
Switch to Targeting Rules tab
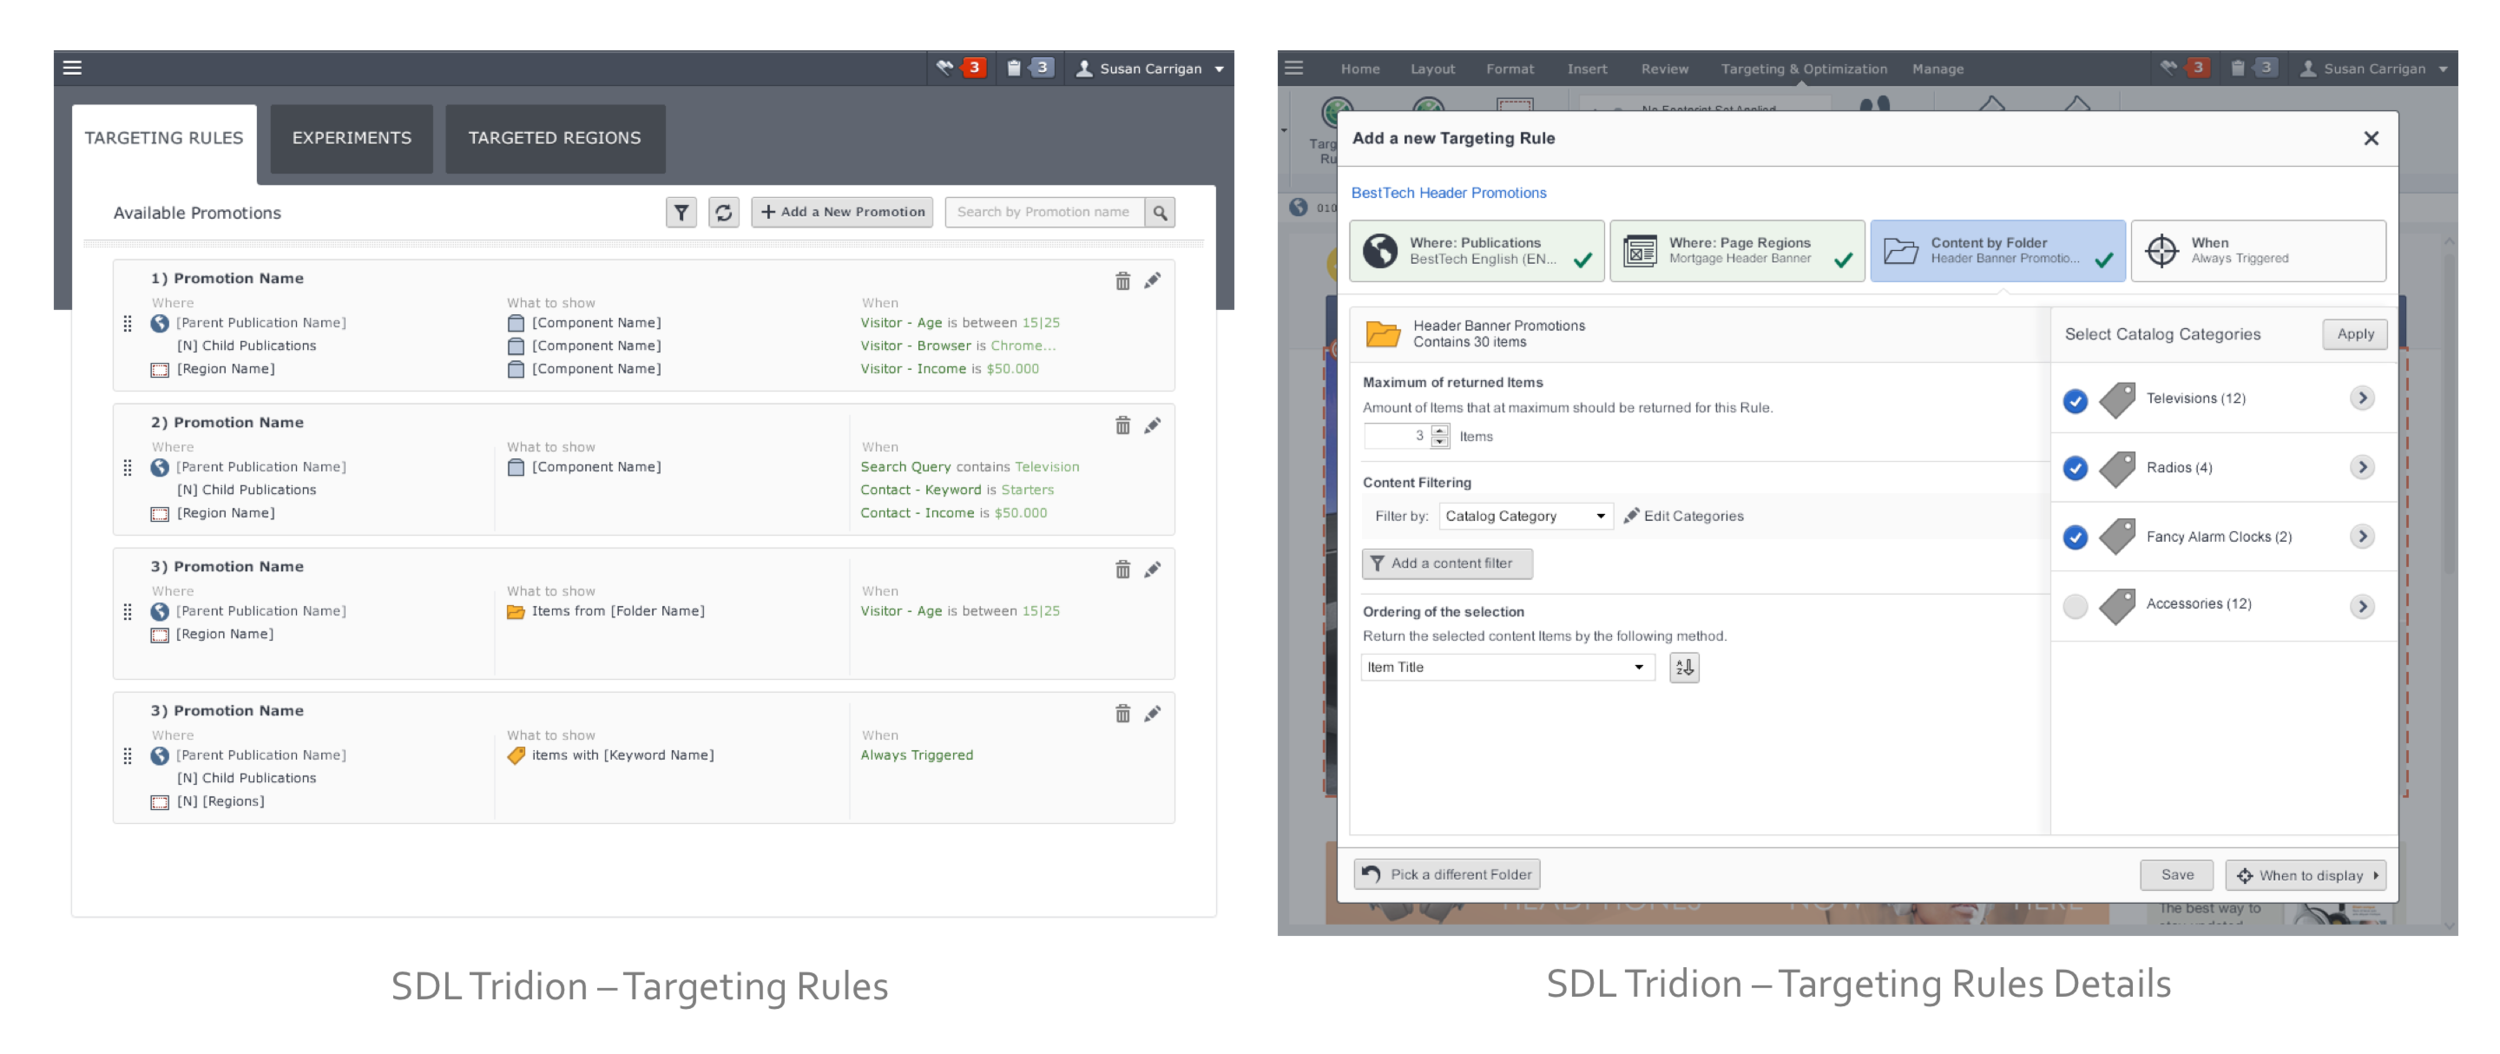164,138
